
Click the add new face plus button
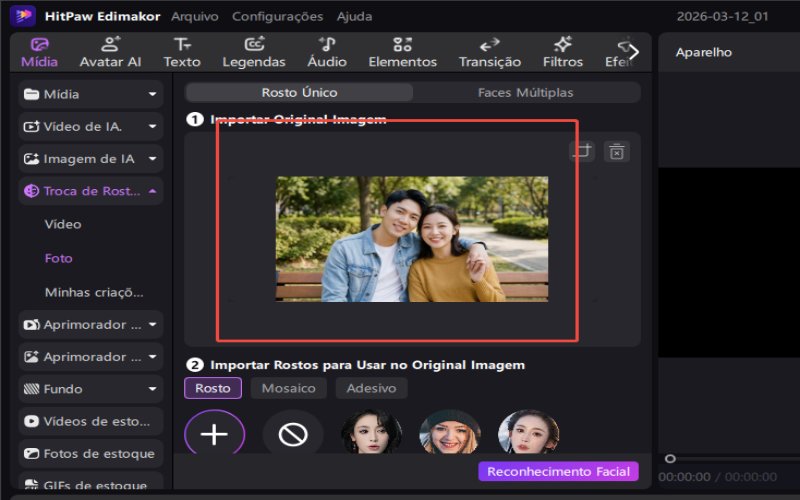[214, 434]
